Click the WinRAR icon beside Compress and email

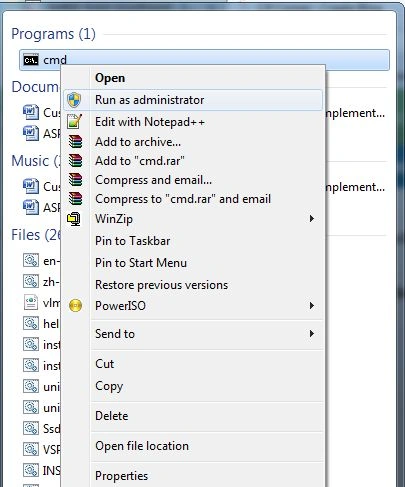coord(75,180)
